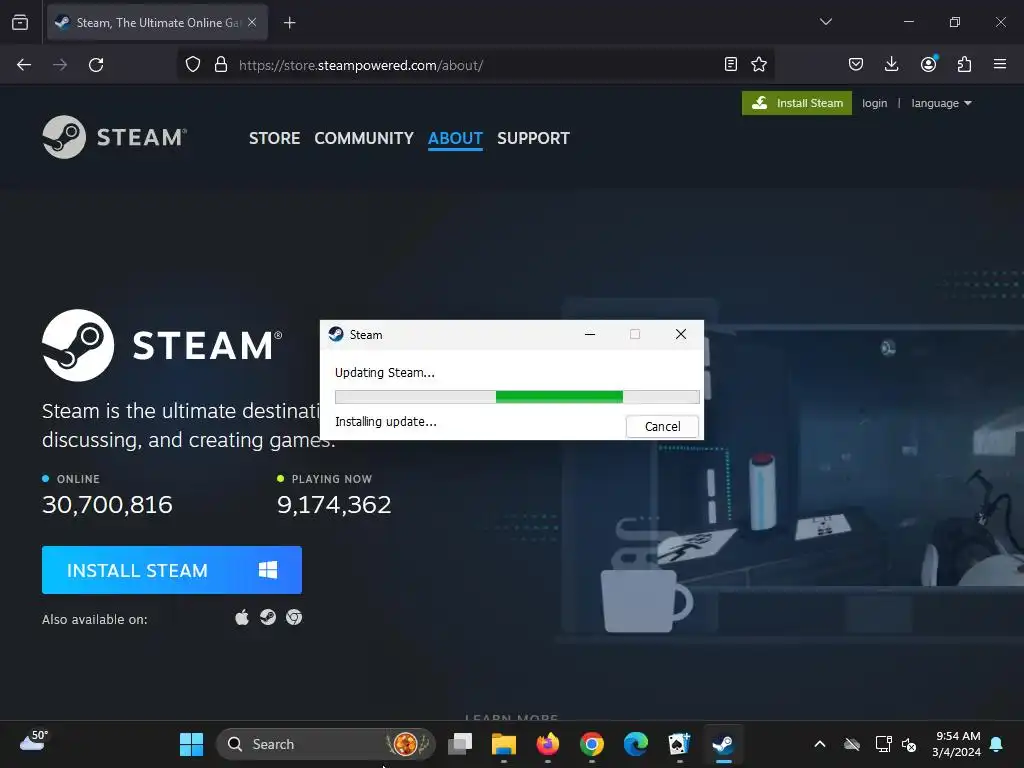
Task: Click the online count 30,700,816
Action: (x=107, y=504)
